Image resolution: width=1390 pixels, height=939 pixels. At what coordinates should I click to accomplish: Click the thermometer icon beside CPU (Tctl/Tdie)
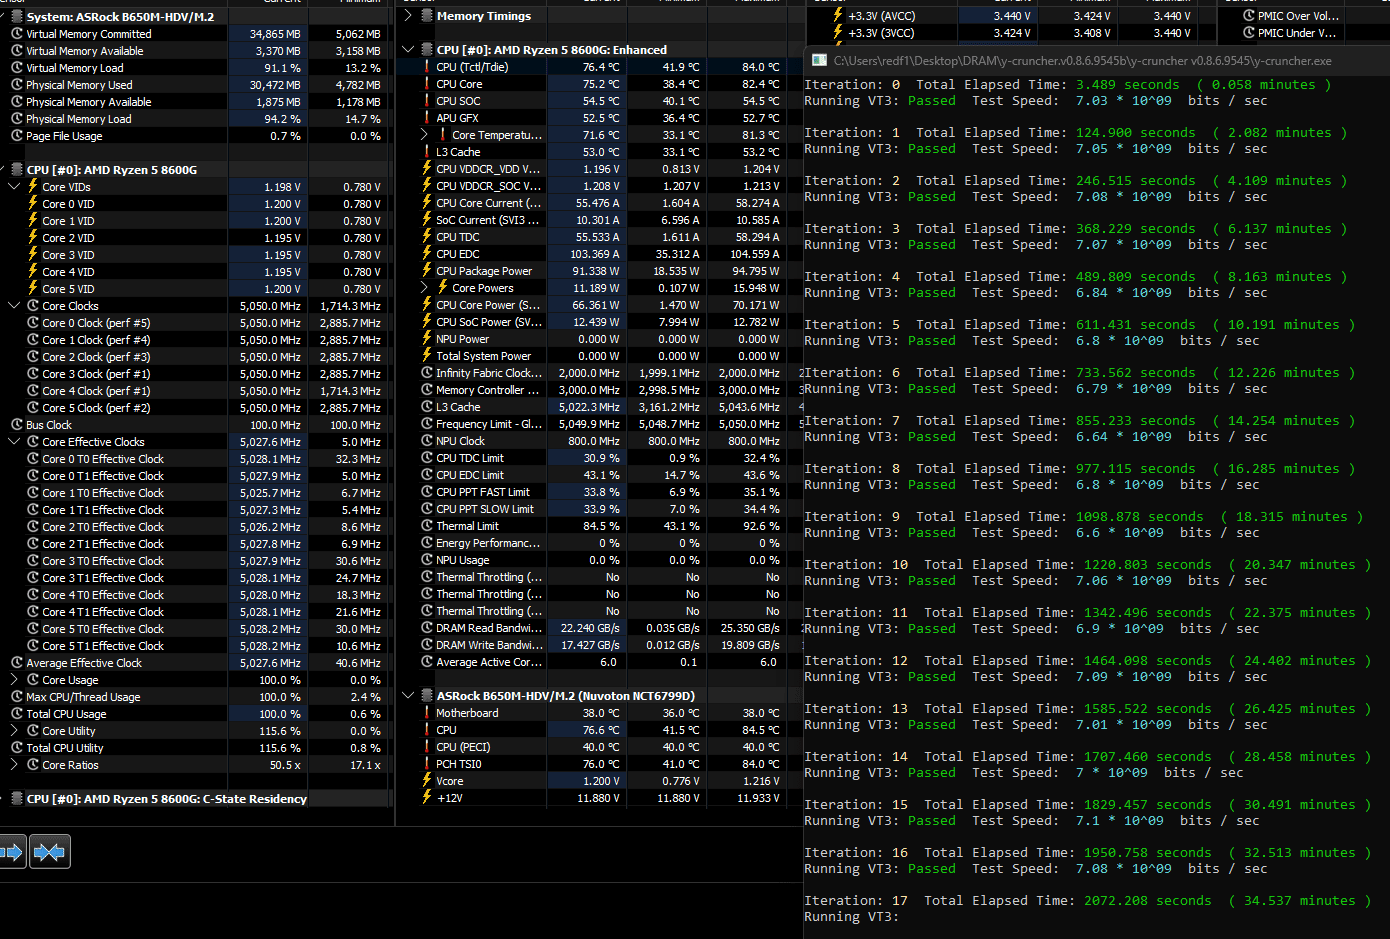point(427,67)
